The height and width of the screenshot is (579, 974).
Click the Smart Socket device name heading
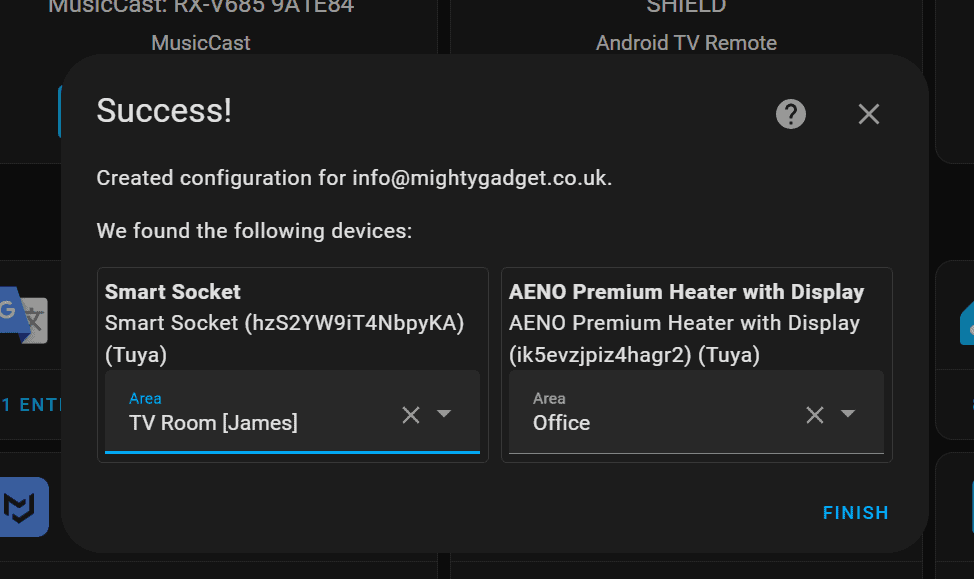point(173,292)
